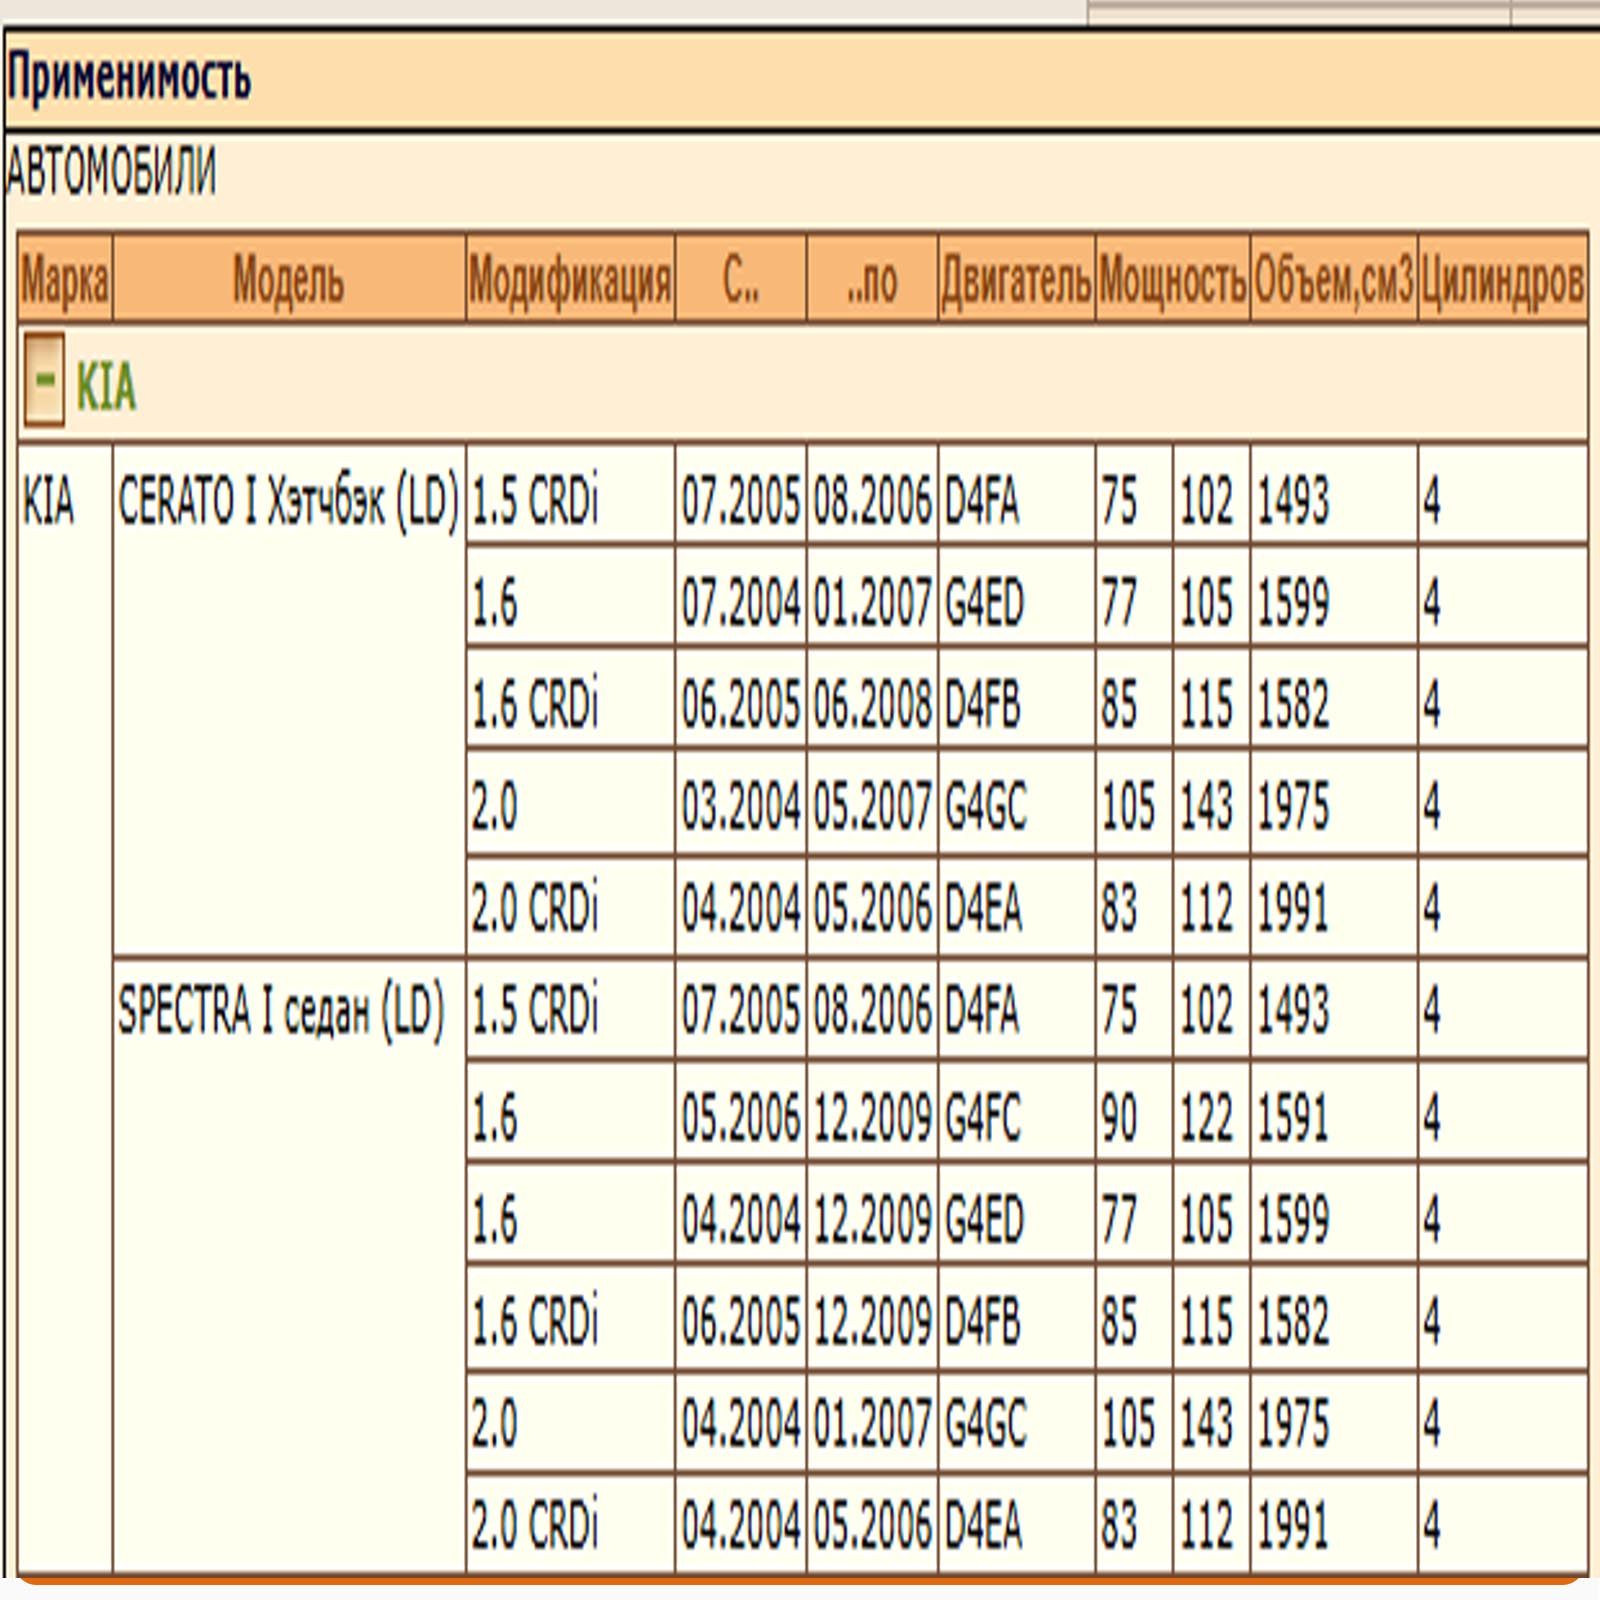Click the Двигатель column header
This screenshot has width=1600, height=1600.
point(1016,280)
